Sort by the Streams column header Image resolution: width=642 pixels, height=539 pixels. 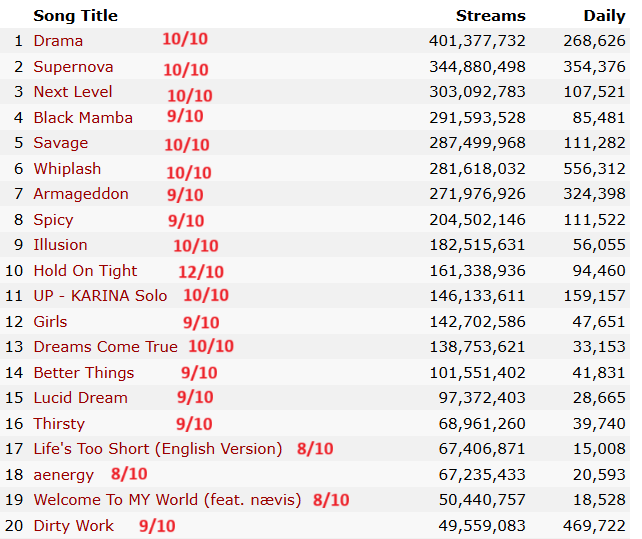(x=490, y=16)
